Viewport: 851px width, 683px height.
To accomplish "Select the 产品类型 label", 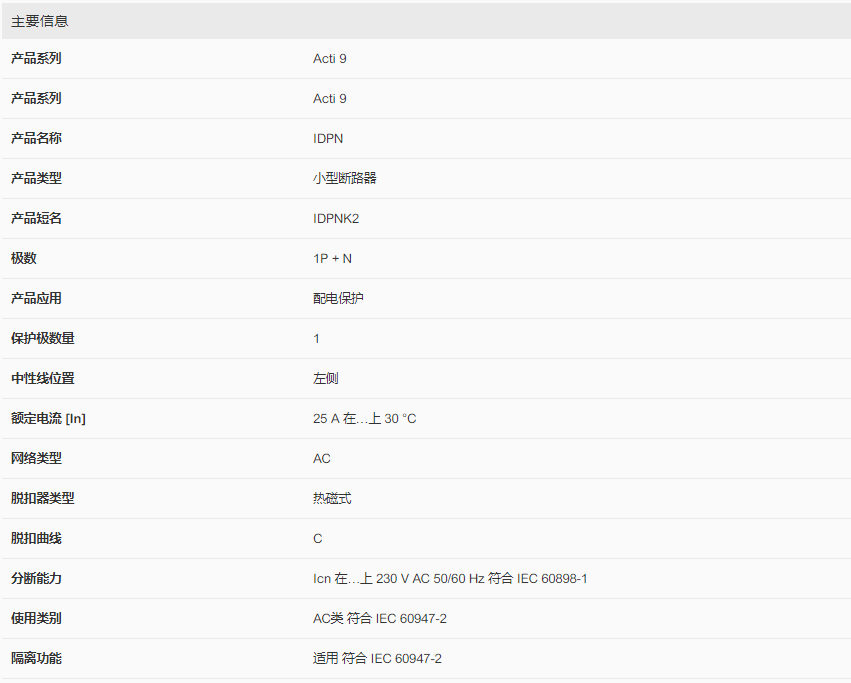I will [36, 178].
